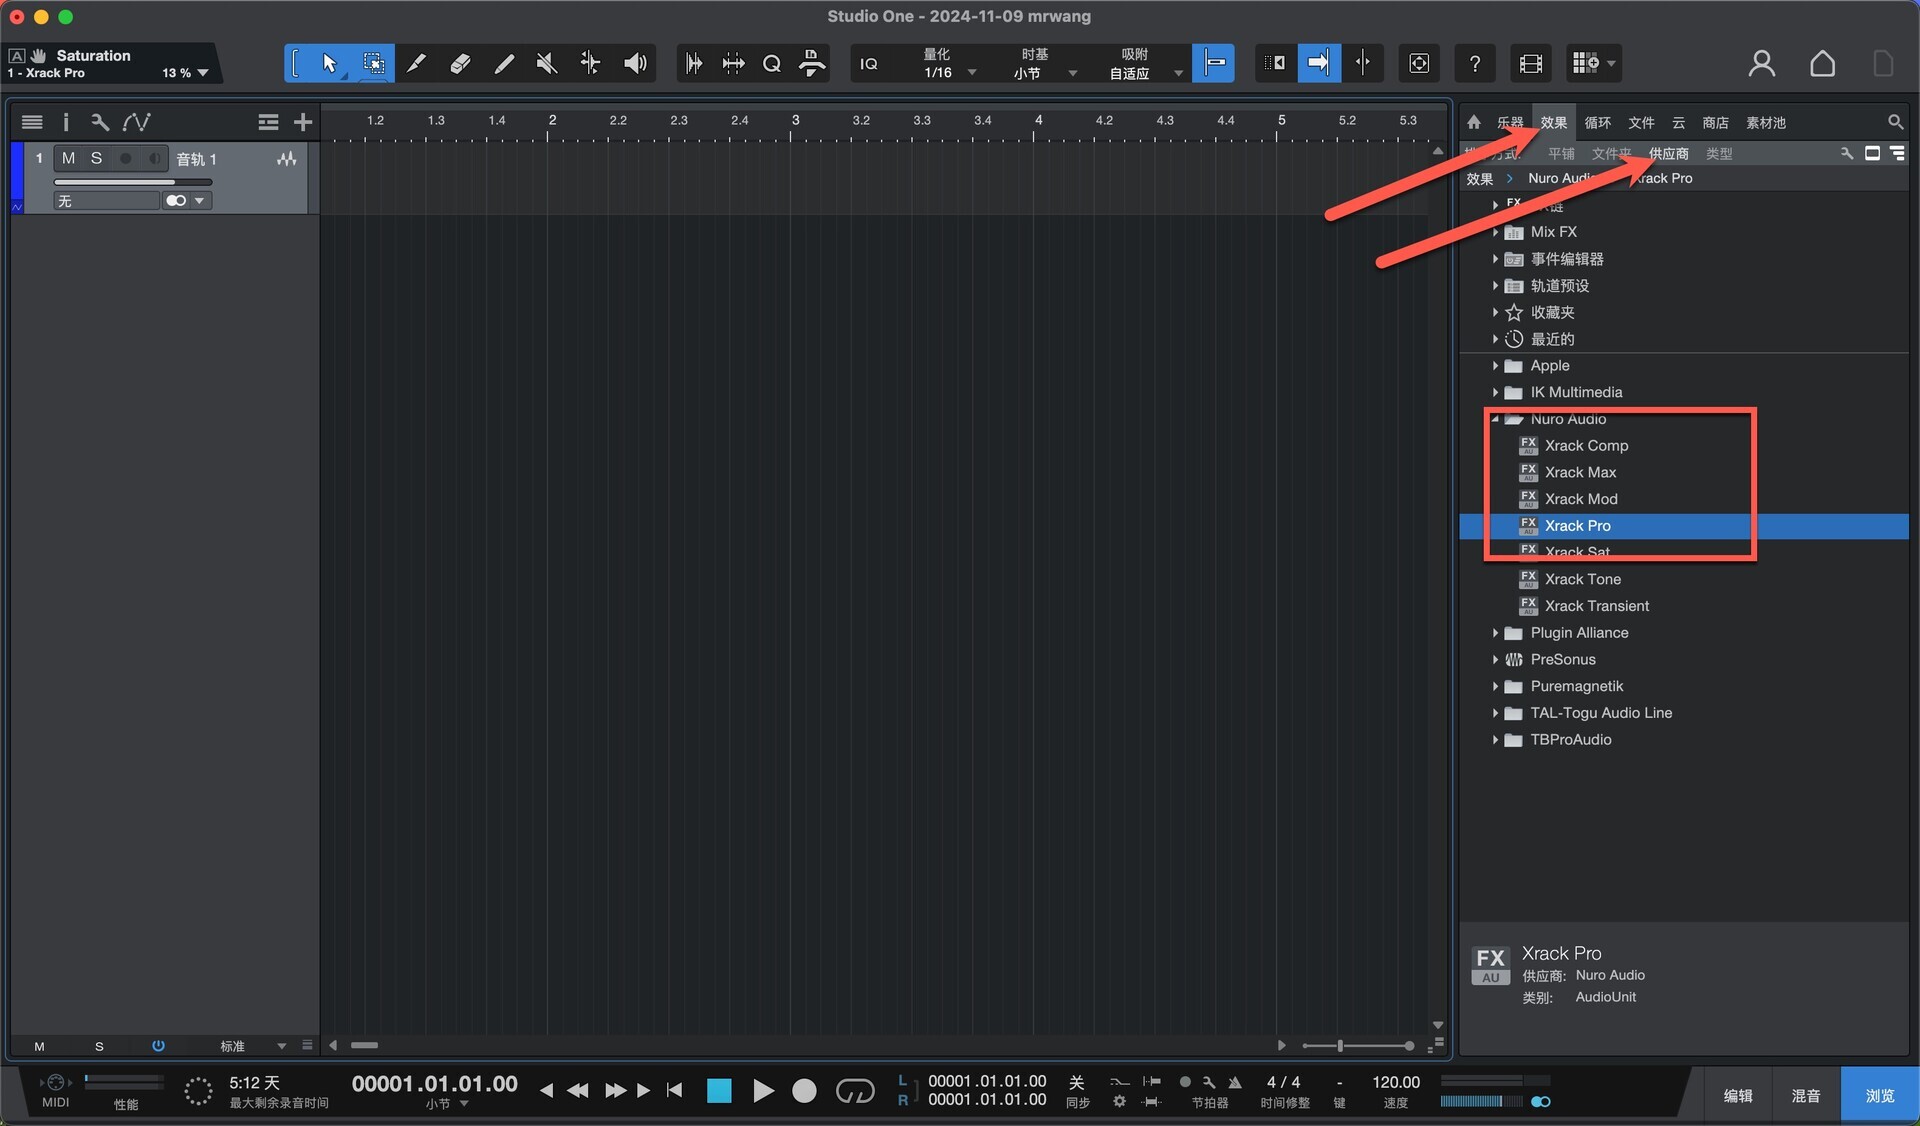
Task: Toggle autoscroll arrow button
Action: 1319,63
